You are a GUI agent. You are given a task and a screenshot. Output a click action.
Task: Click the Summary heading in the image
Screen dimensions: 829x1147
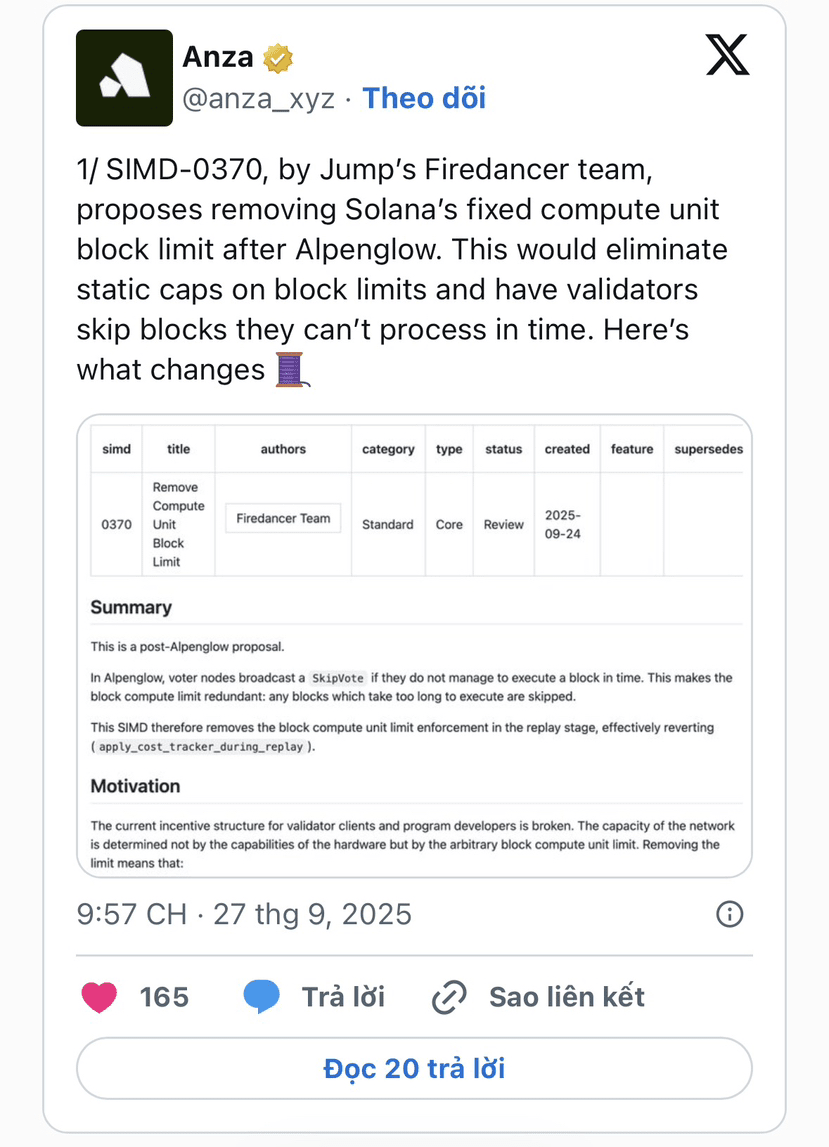(x=131, y=607)
